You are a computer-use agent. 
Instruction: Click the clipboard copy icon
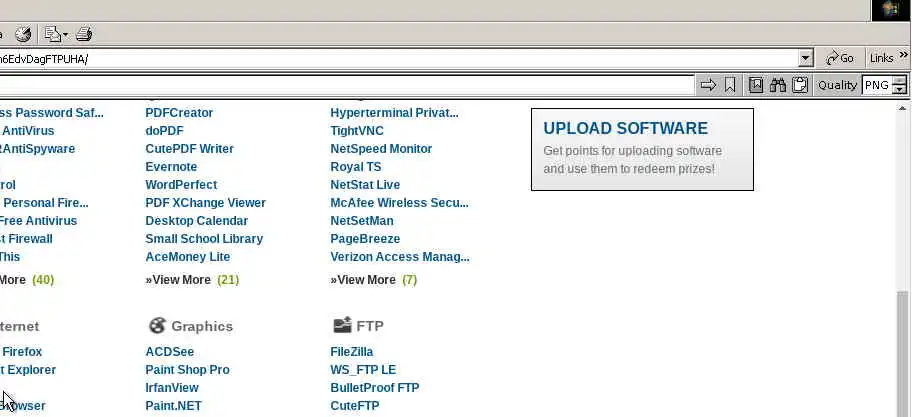tap(800, 85)
